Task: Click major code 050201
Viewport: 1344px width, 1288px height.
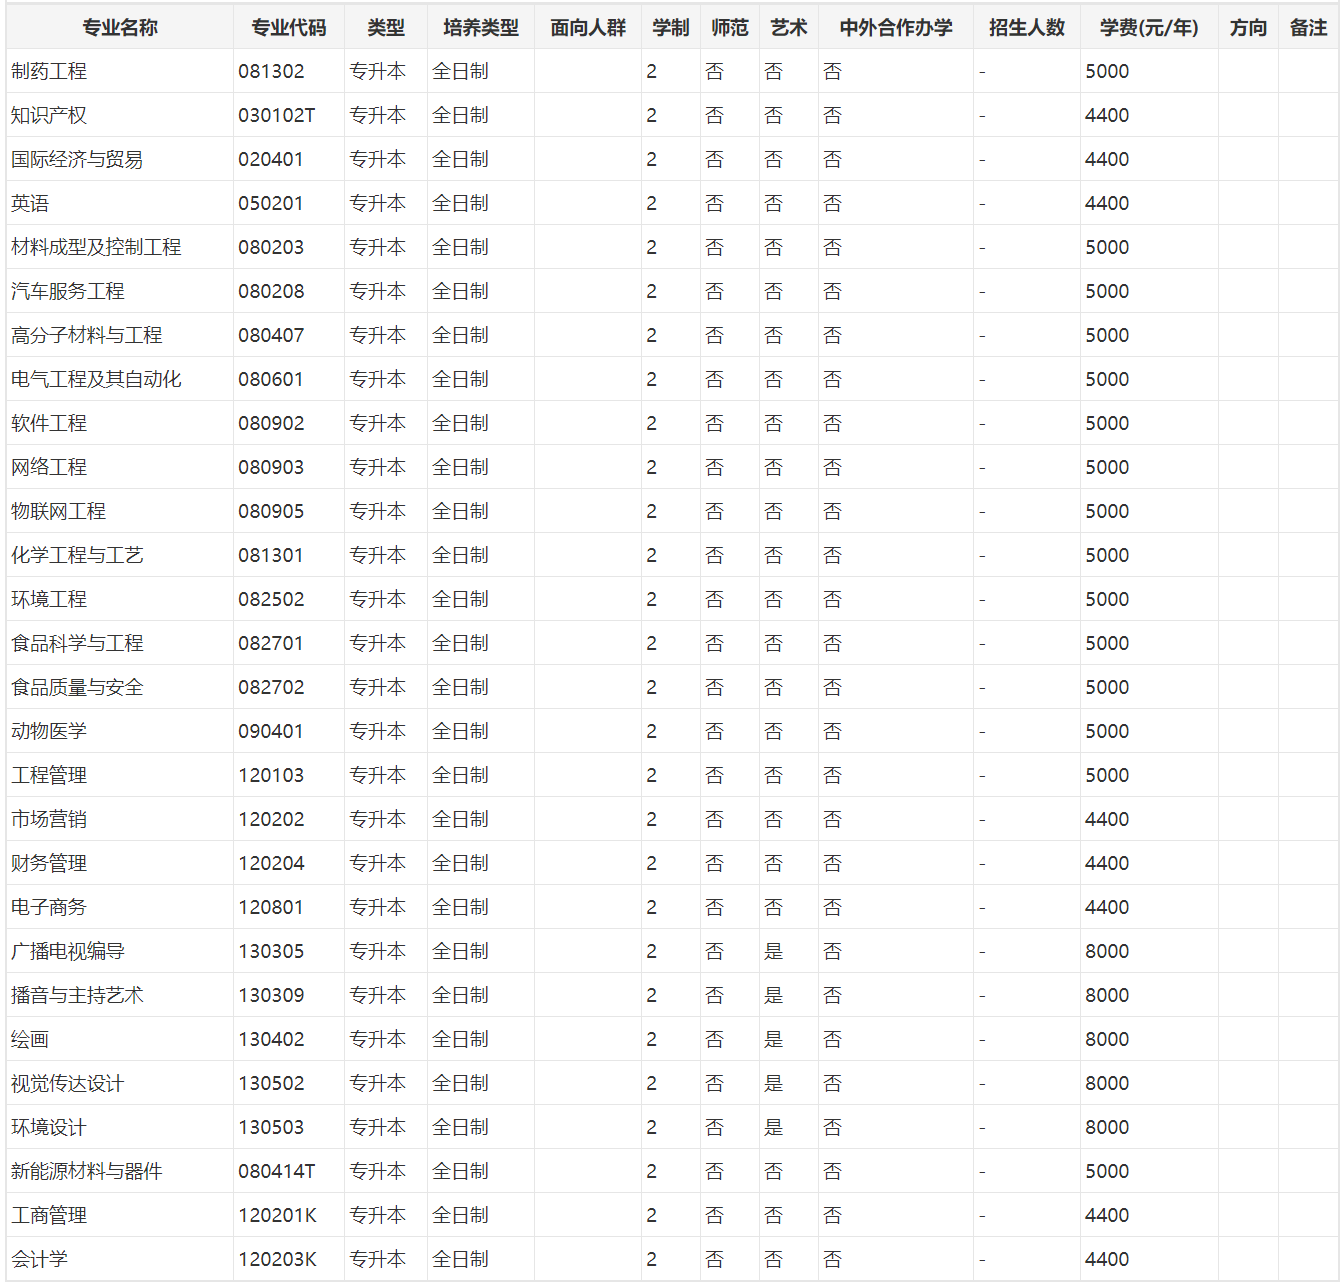Action: 271,204
